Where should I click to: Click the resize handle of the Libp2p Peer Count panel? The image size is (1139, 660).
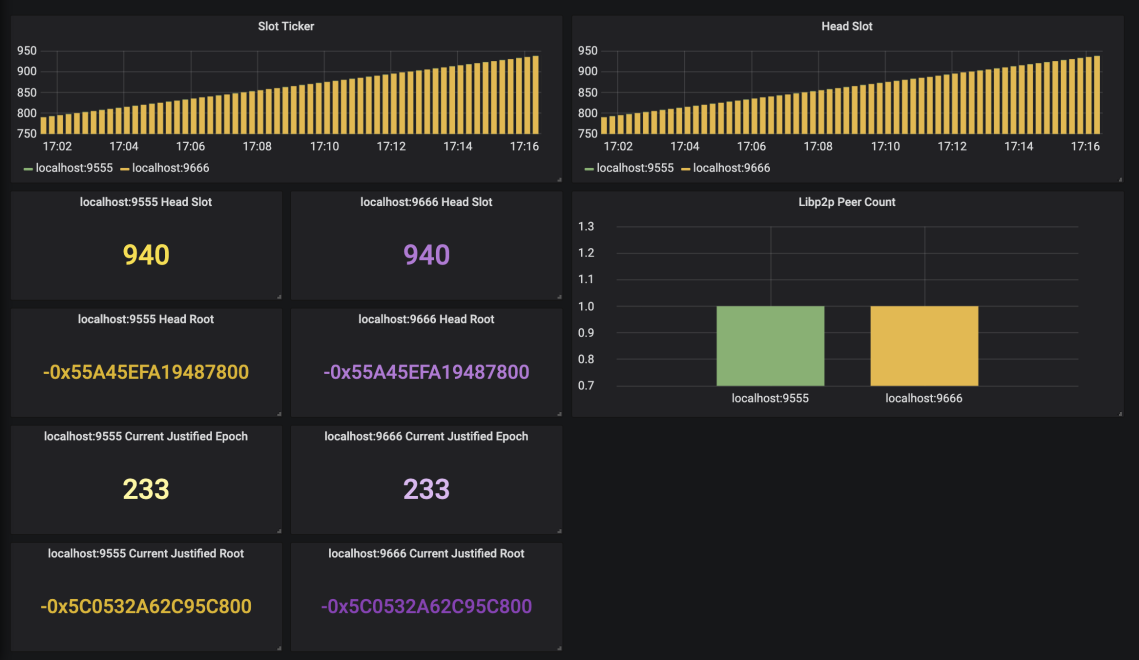pos(1121,412)
